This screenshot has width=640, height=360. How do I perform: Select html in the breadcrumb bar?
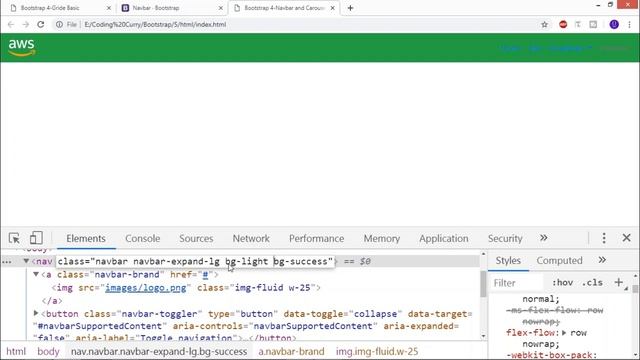(16, 351)
